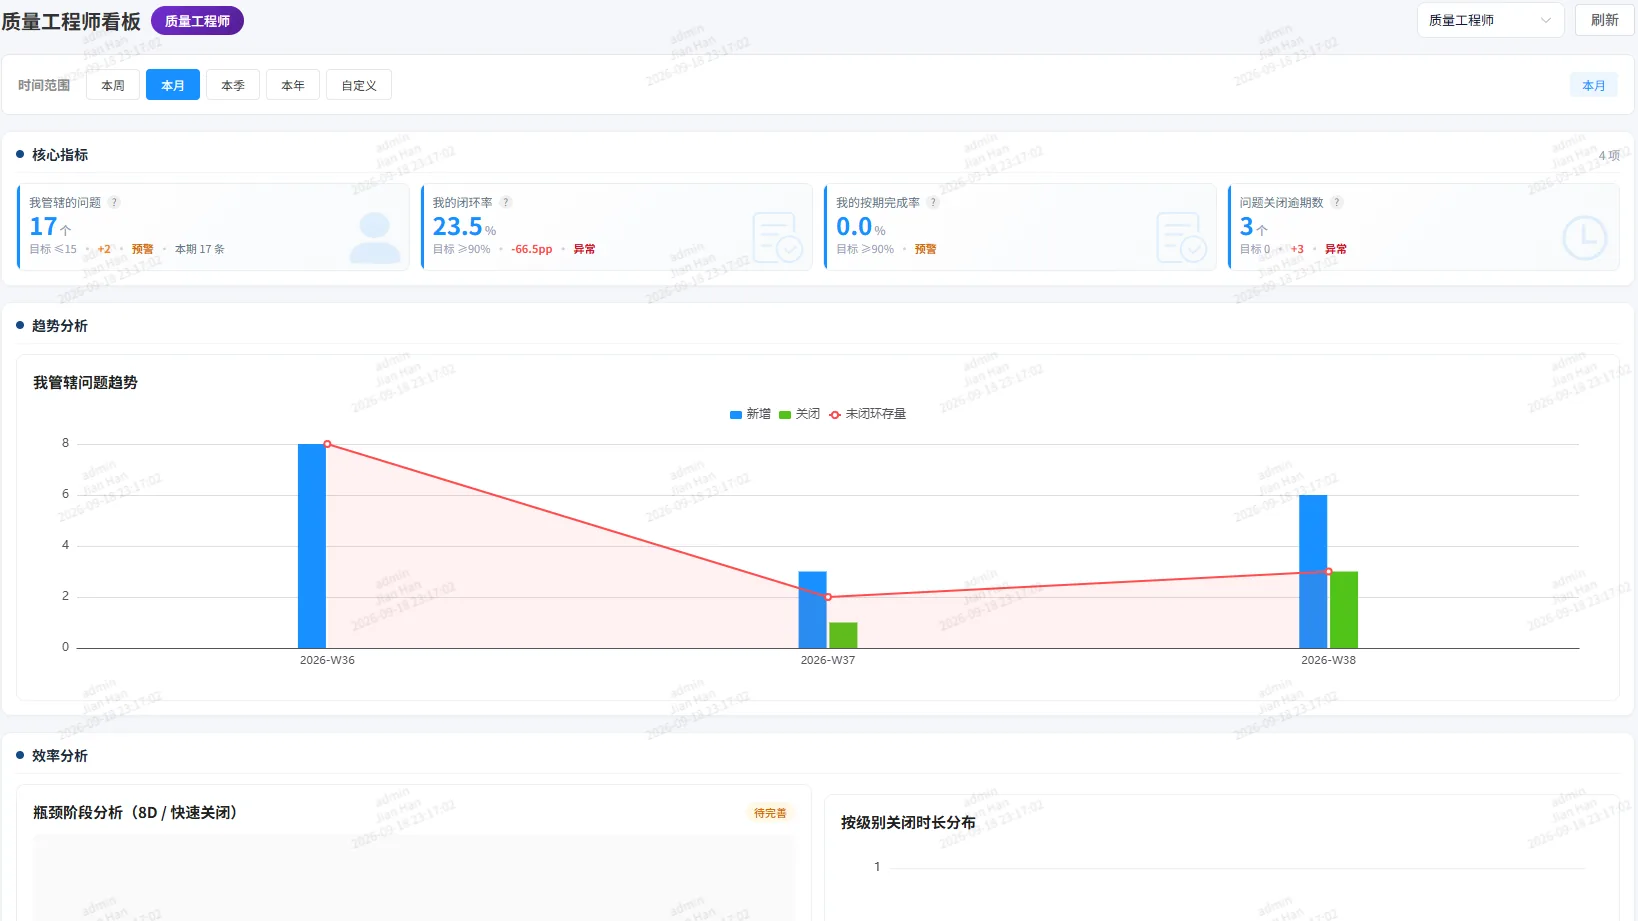Screen dimensions: 1638x921
Task: Click the 4 项 count label
Action: tap(1609, 155)
